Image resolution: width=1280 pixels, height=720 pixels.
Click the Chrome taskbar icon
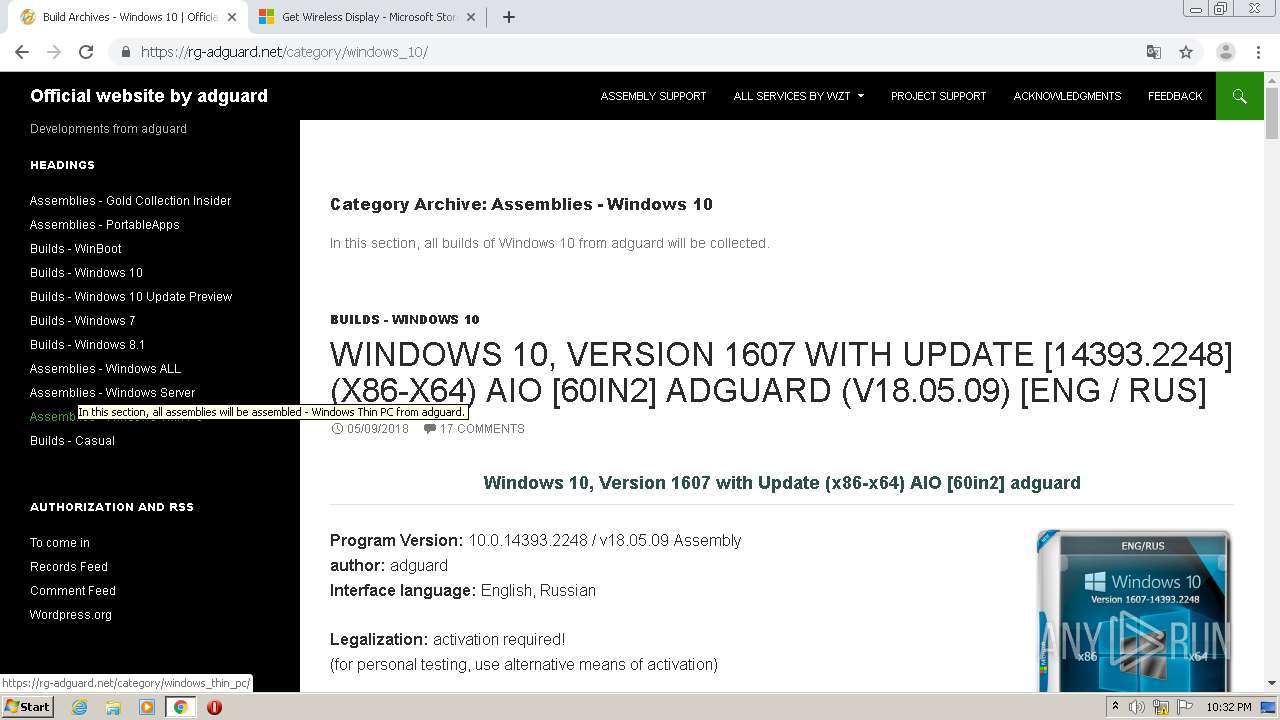click(180, 707)
